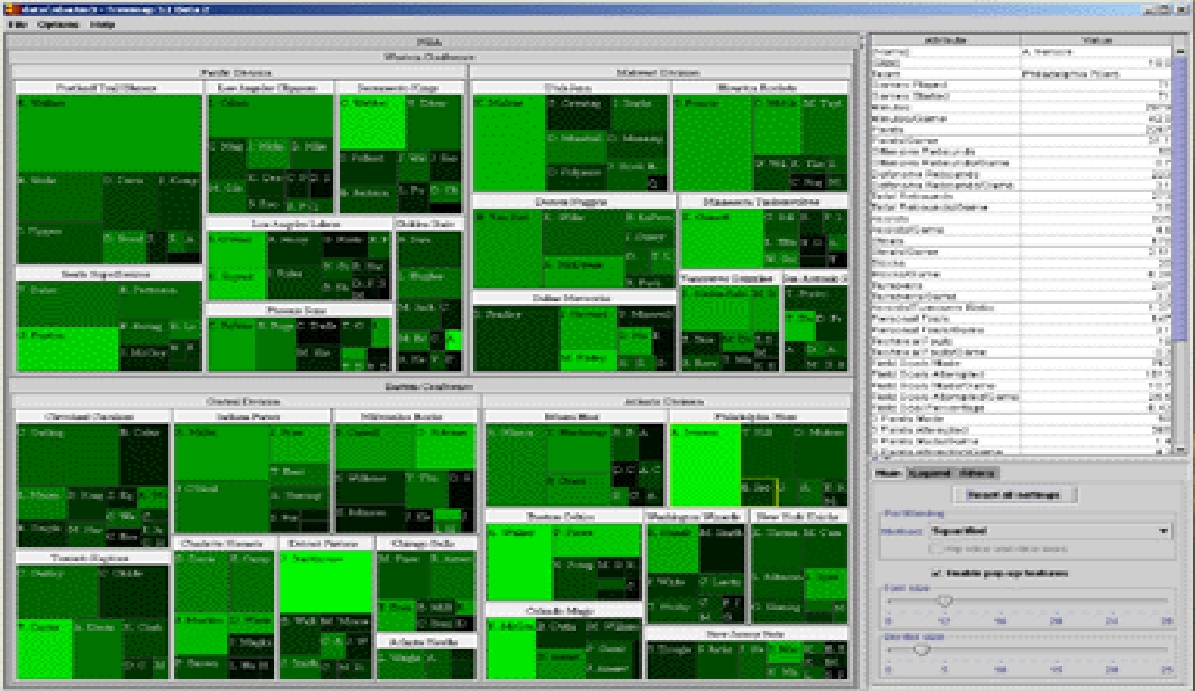Click the Houston Rockets team header
Image resolution: width=1195 pixels, height=691 pixels.
(x=760, y=88)
